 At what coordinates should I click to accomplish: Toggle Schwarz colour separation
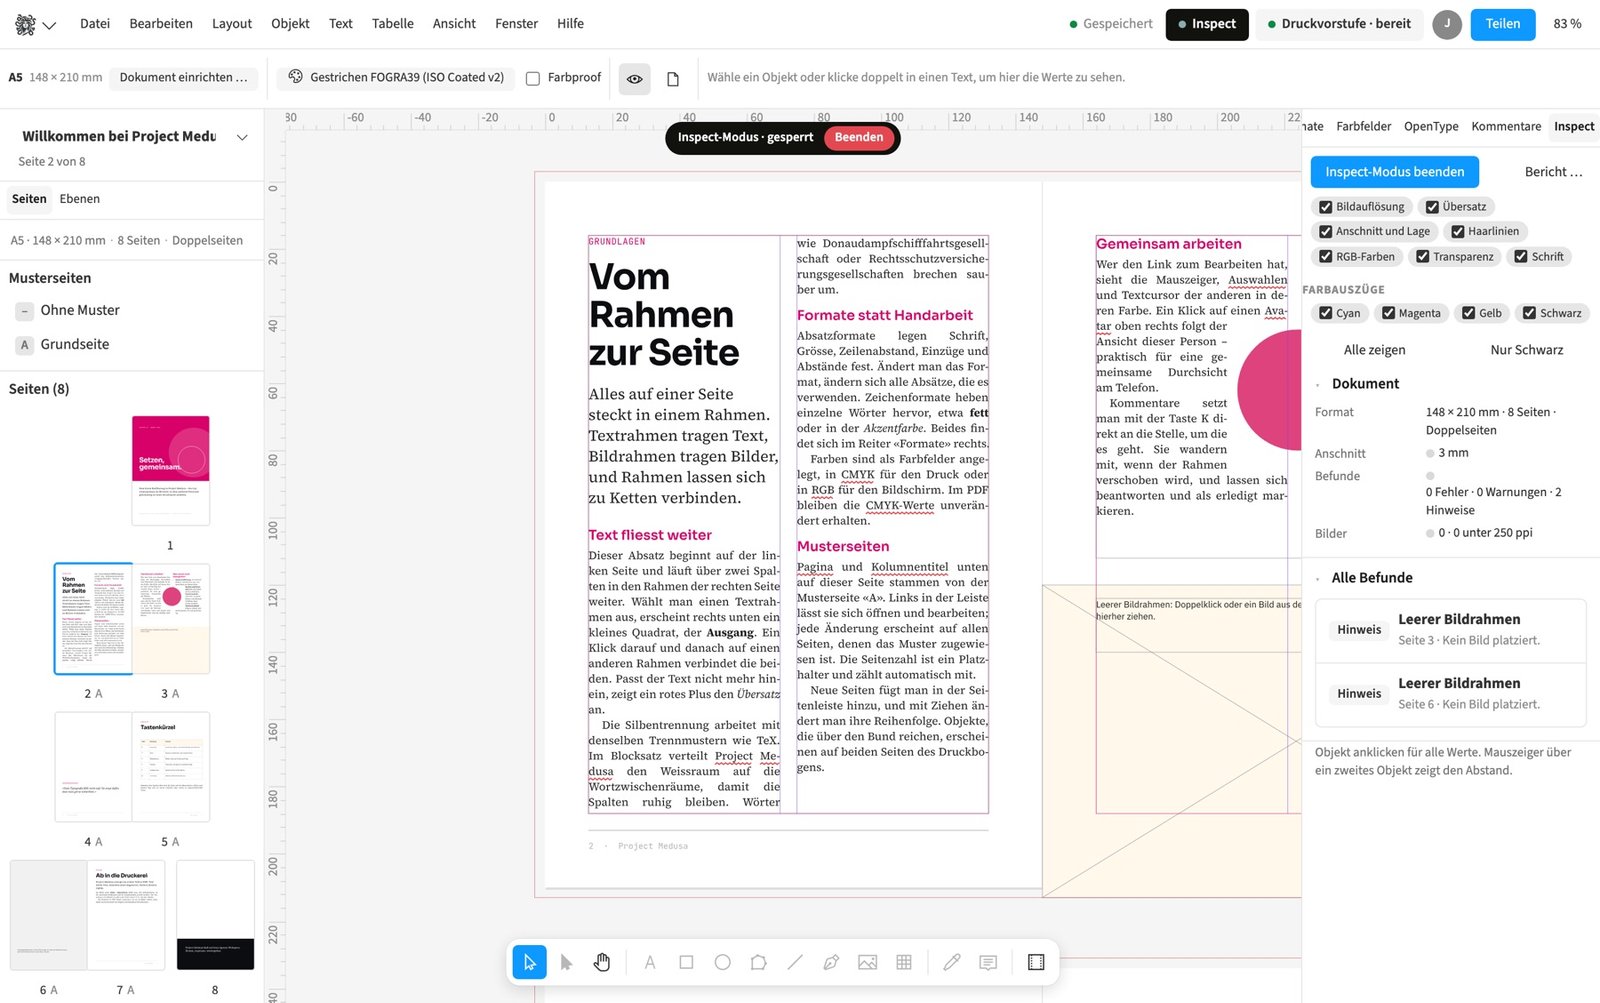(1529, 313)
